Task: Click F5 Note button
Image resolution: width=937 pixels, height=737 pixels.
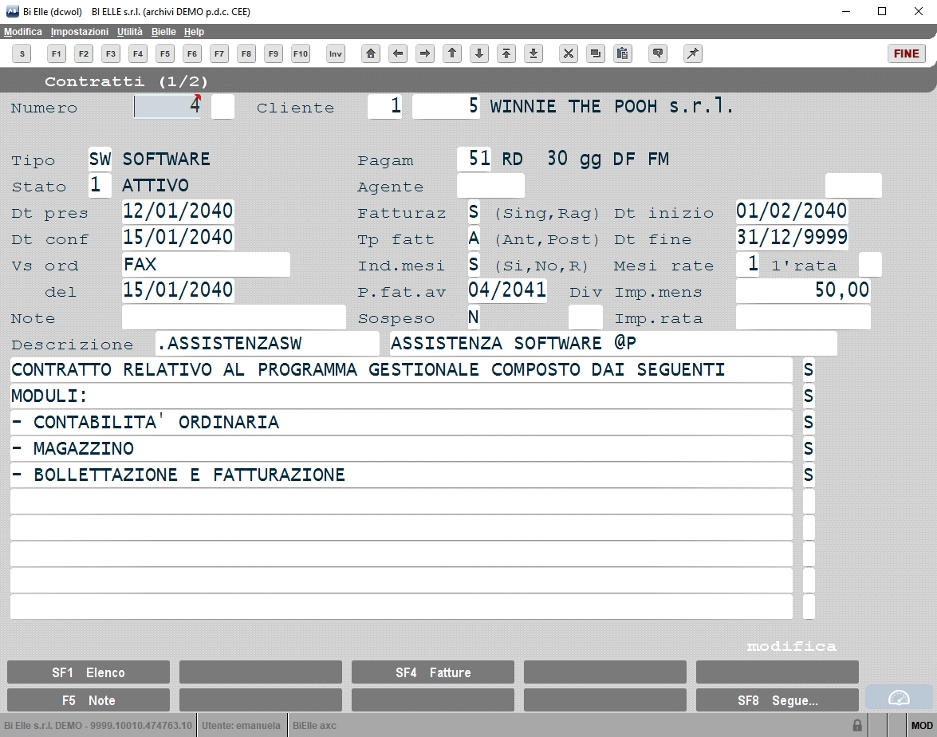Action: point(88,700)
